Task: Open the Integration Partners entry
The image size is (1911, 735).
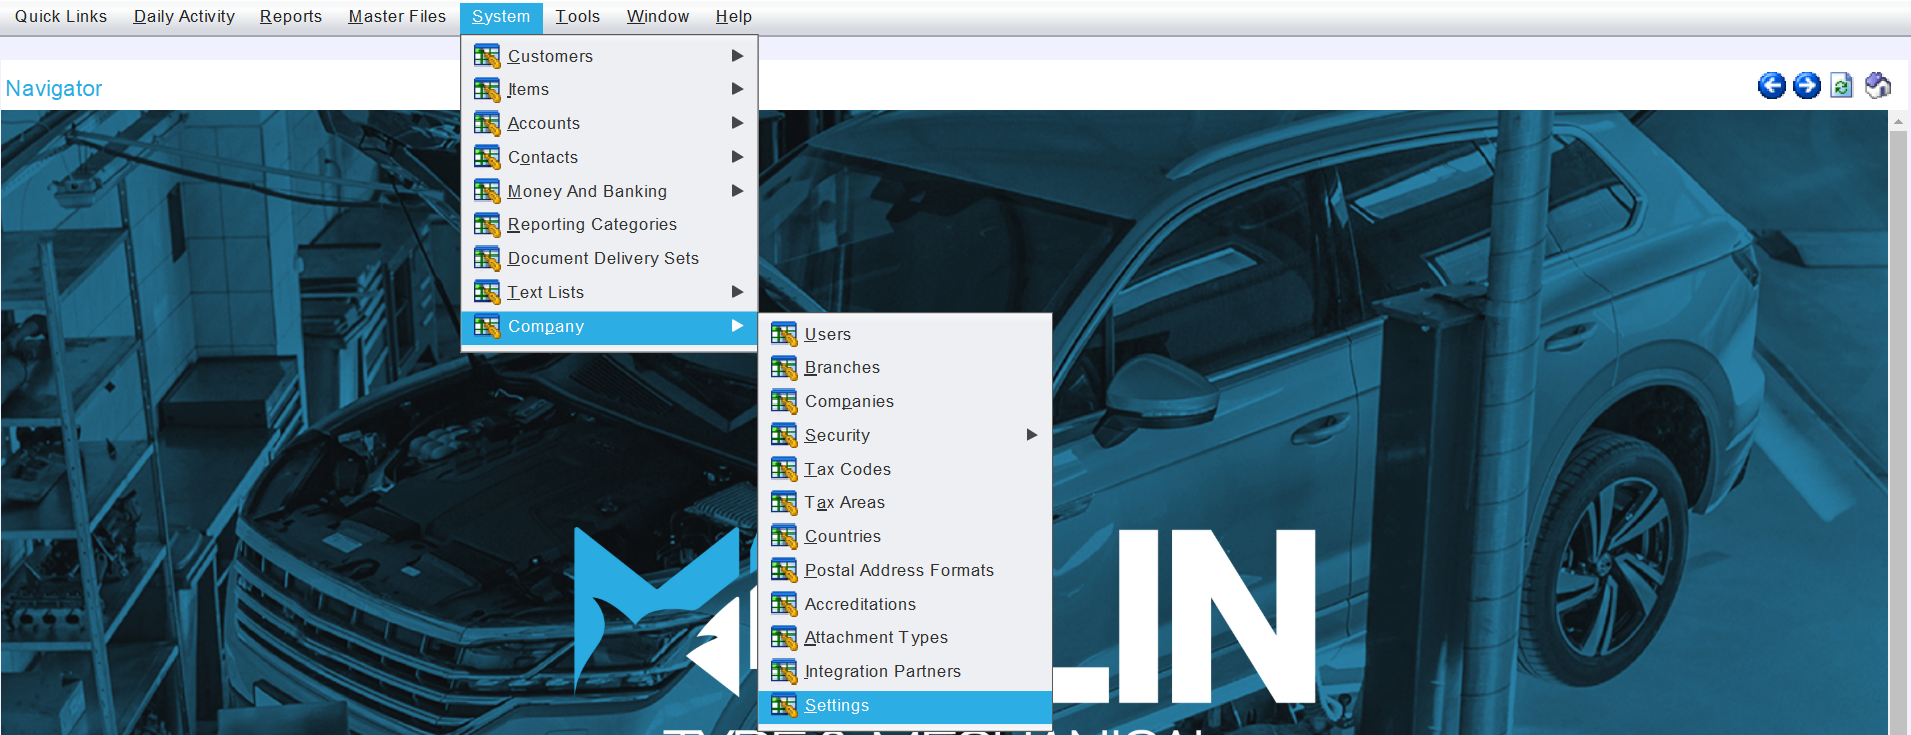Action: pos(905,672)
